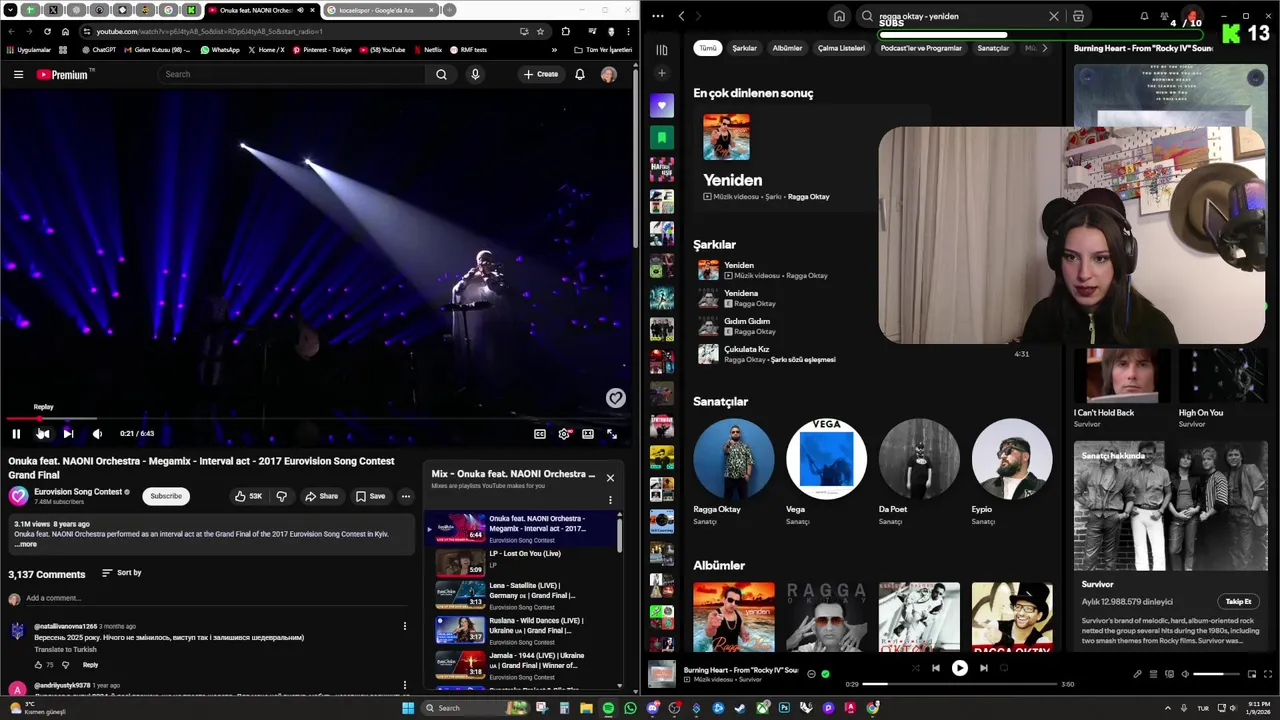Viewport: 1280px width, 720px height.
Task: Toggle Spotify shuffle
Action: [x=915, y=668]
